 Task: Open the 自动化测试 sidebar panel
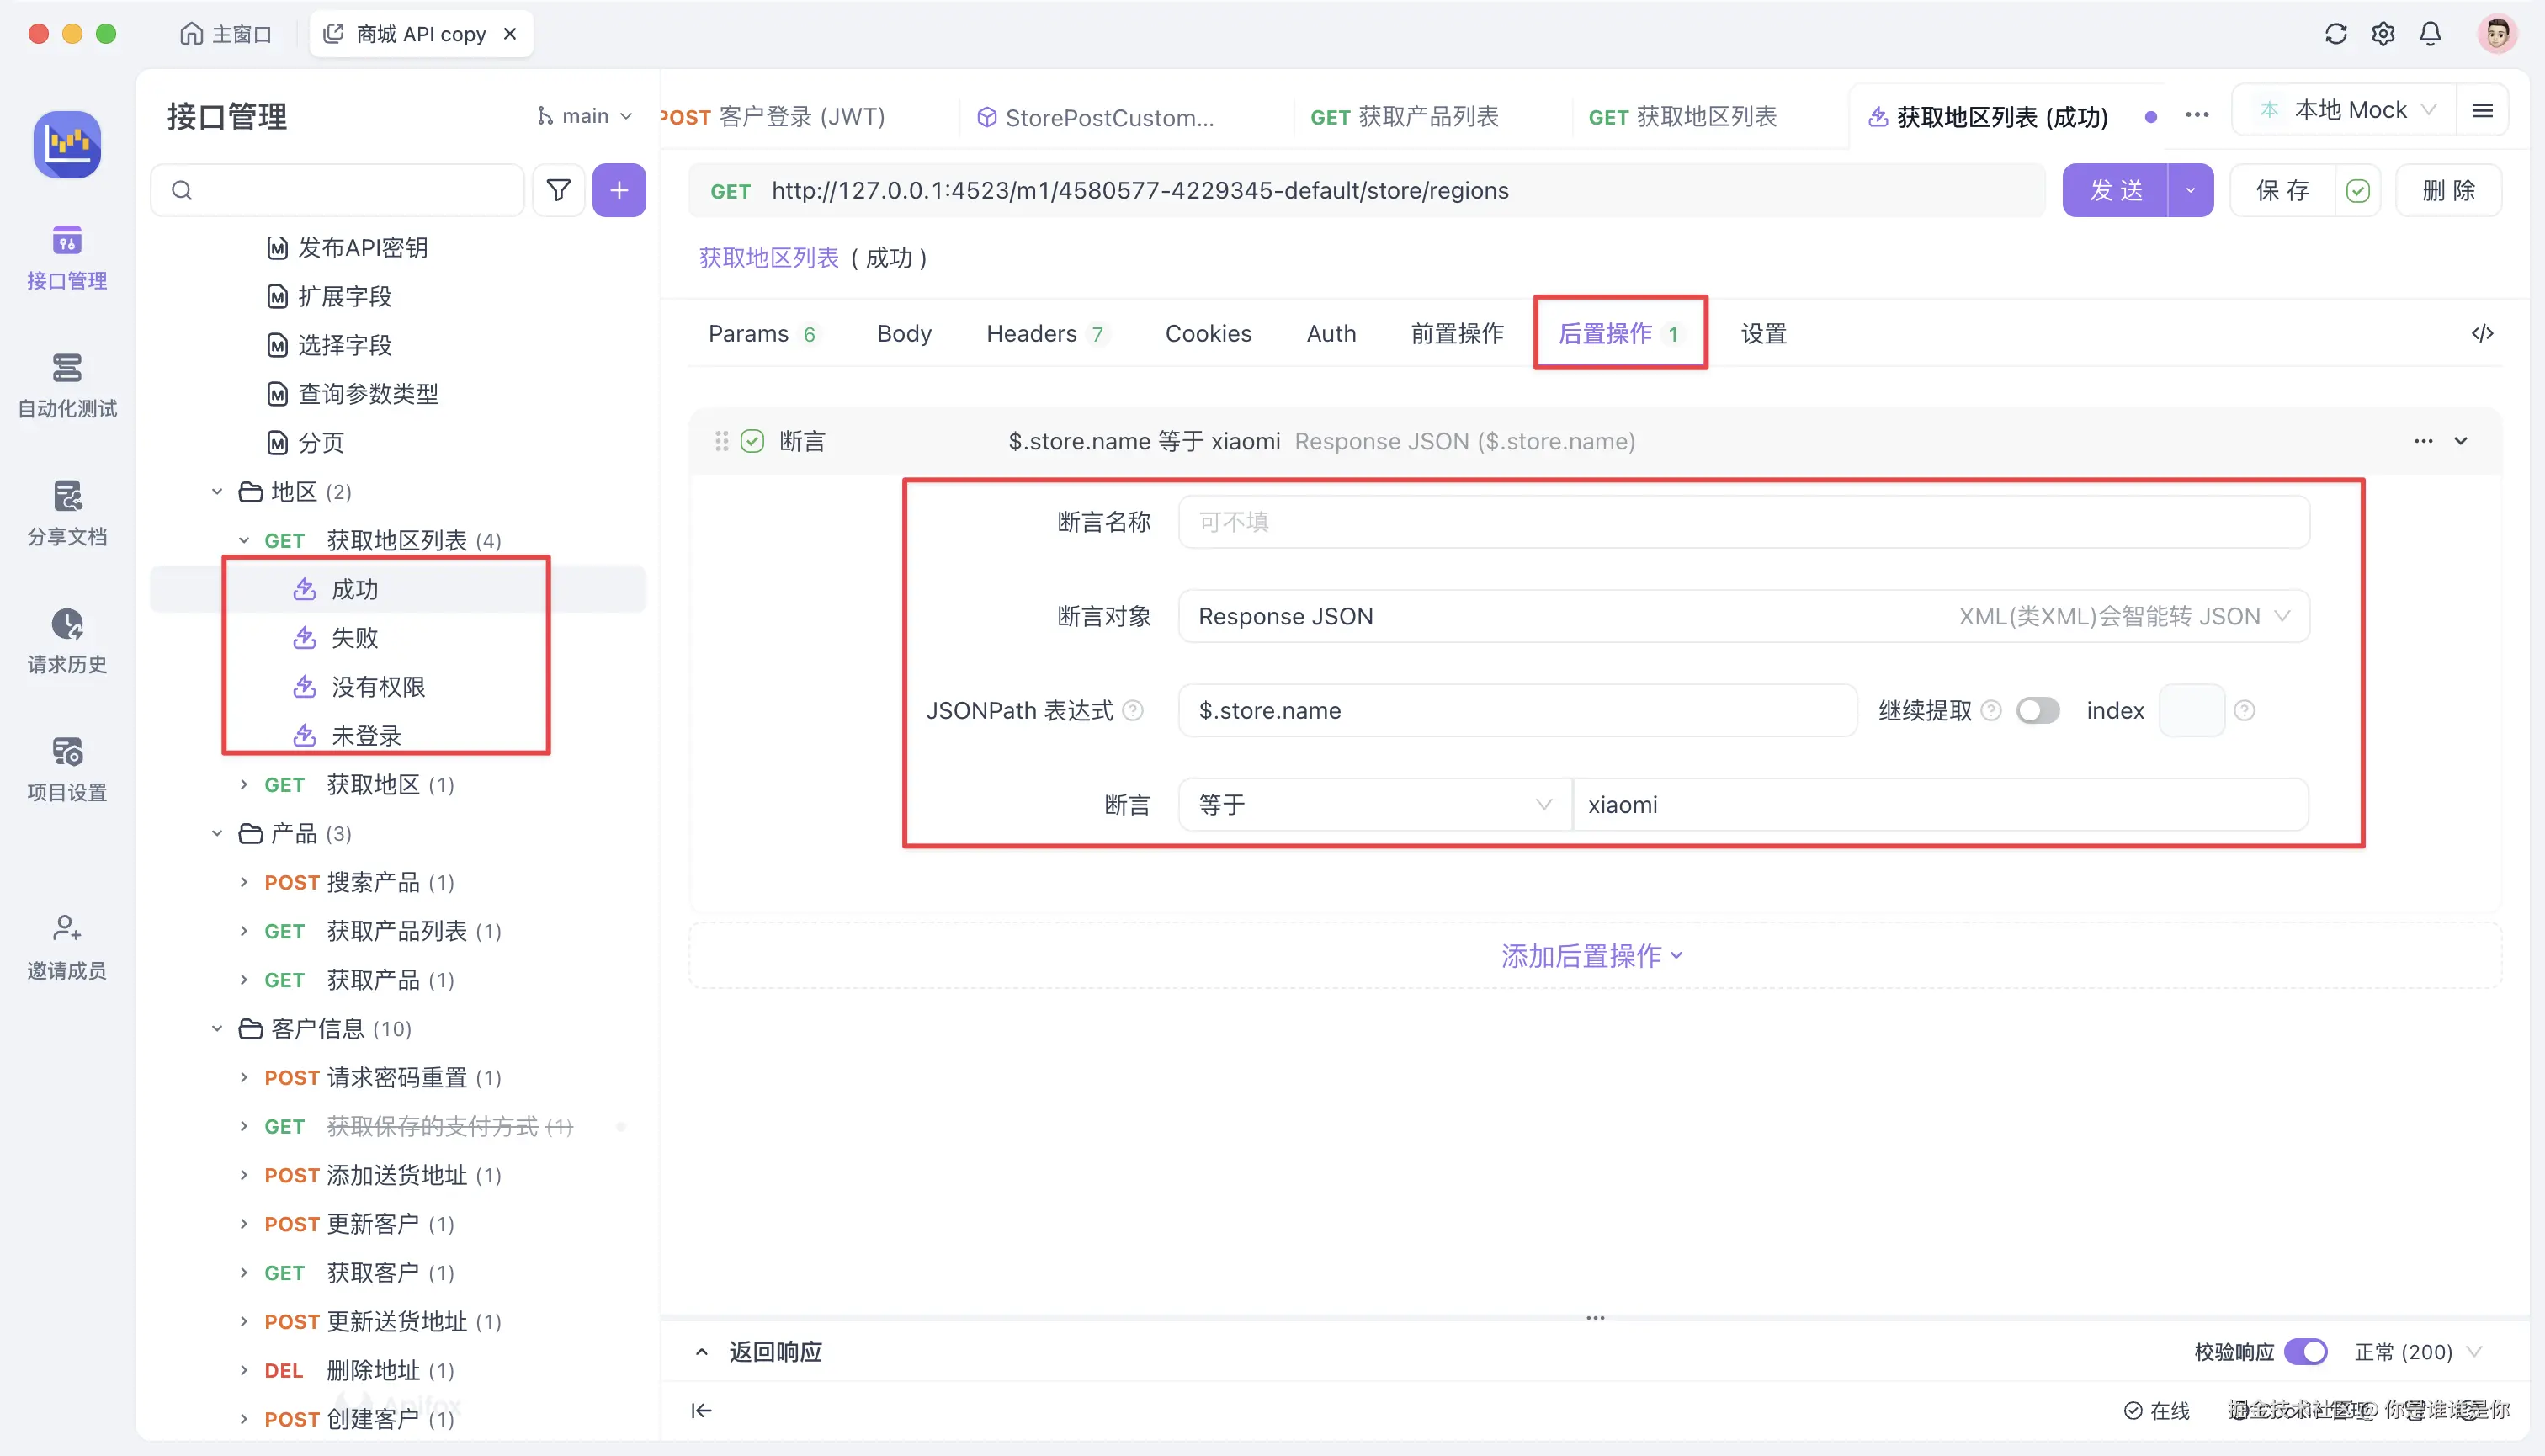point(66,386)
